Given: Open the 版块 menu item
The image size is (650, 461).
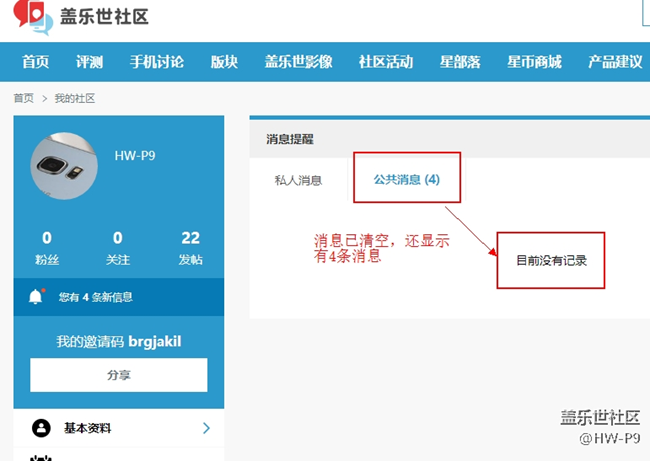Looking at the screenshot, I should point(224,62).
